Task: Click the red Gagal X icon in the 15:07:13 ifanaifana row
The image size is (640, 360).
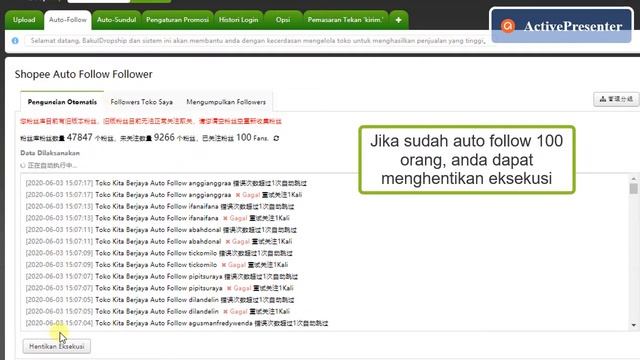Action: 225,218
